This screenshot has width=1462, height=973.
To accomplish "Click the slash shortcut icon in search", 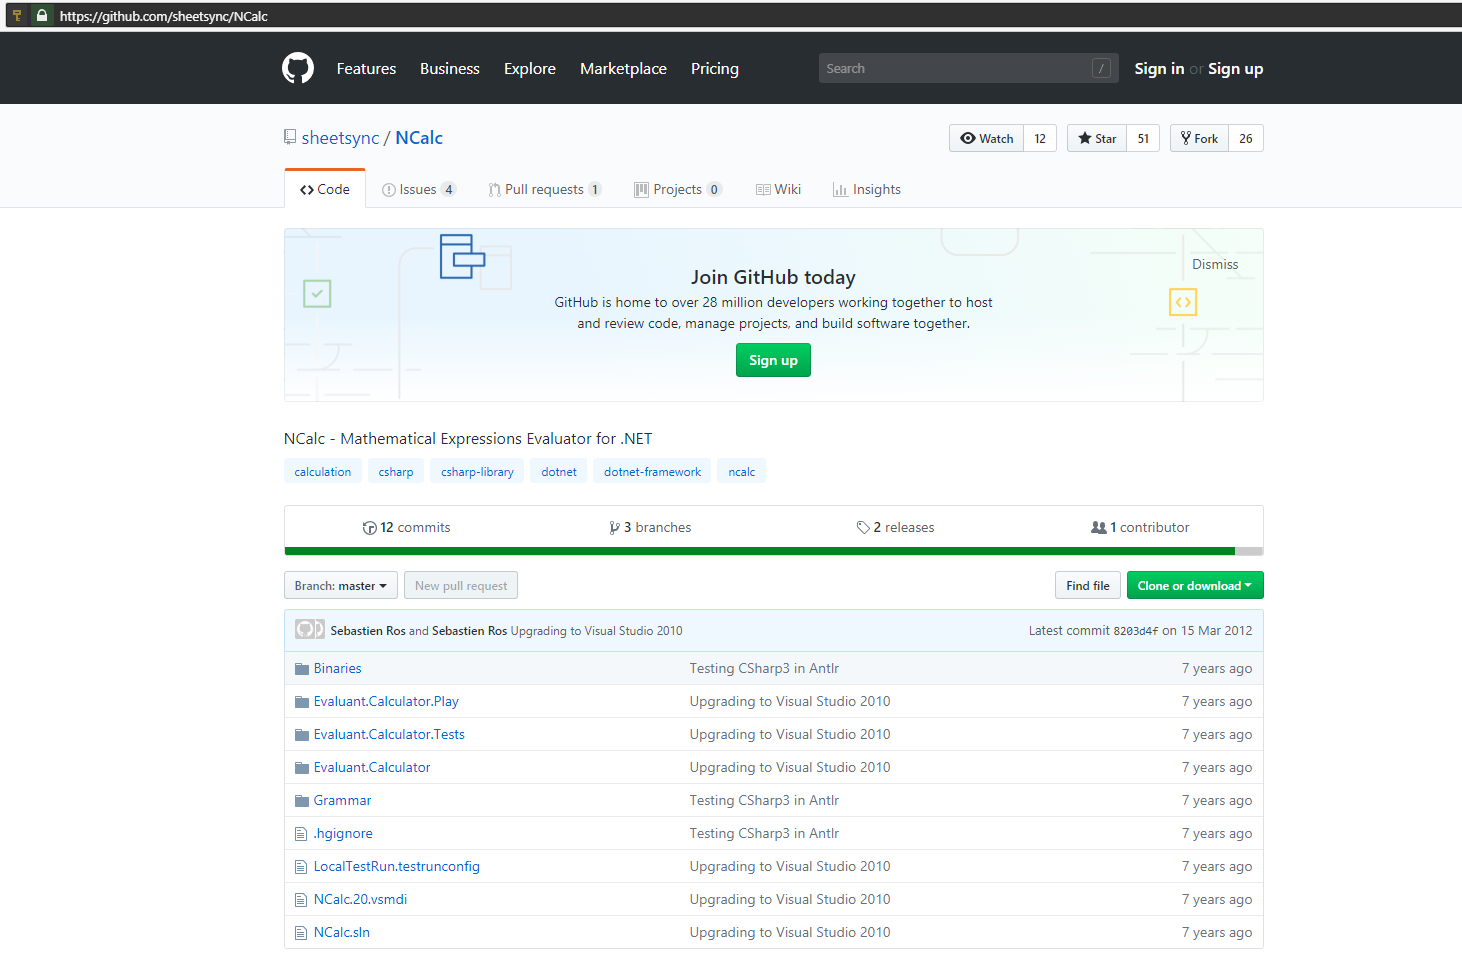I will (x=1101, y=68).
